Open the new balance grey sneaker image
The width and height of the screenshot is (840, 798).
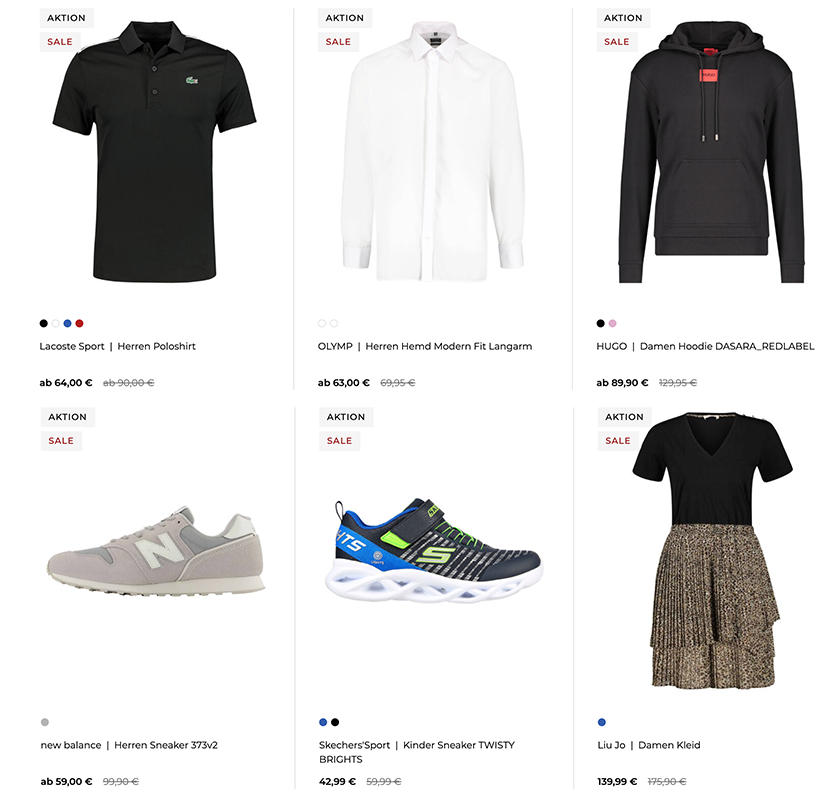pyautogui.click(x=156, y=551)
